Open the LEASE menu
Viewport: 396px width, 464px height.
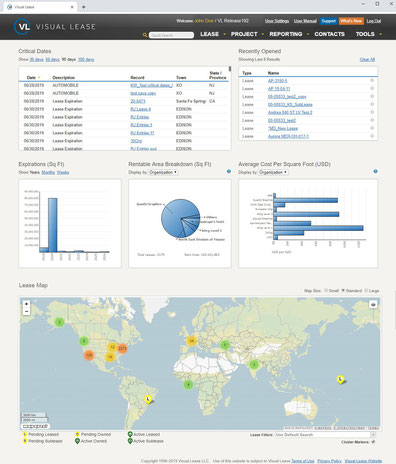209,34
